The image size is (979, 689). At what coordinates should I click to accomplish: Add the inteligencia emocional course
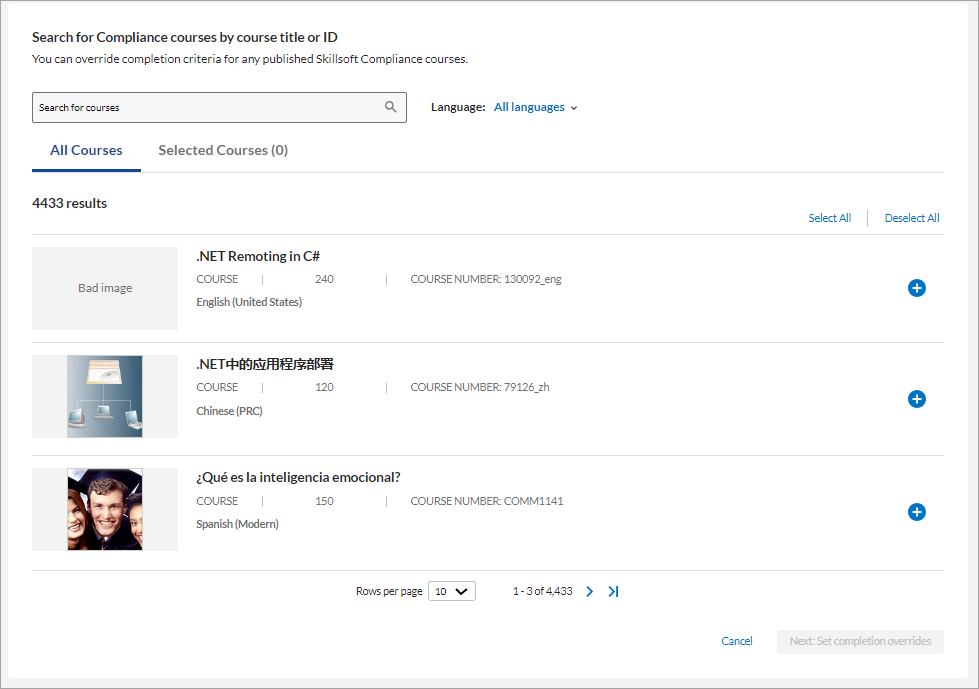pyautogui.click(x=916, y=512)
